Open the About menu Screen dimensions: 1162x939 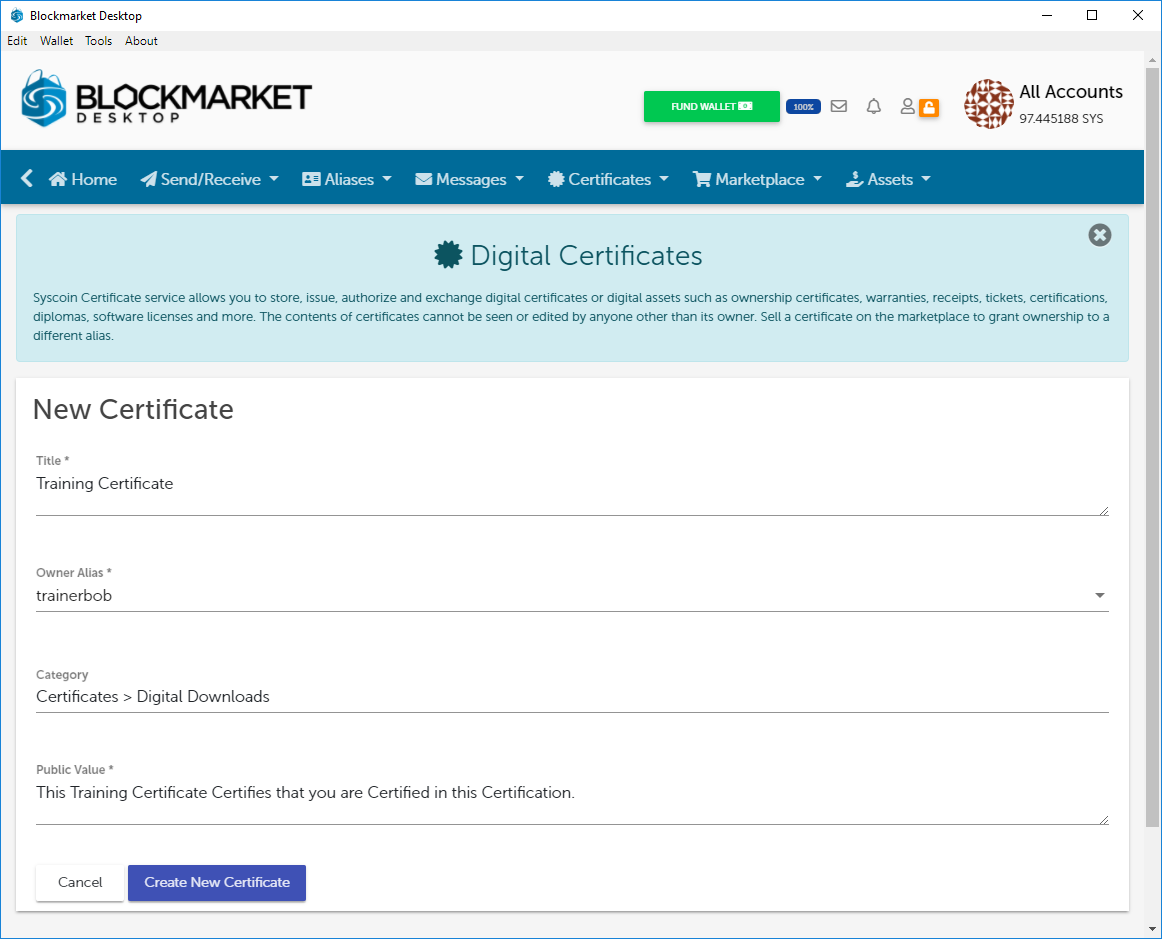[x=141, y=41]
